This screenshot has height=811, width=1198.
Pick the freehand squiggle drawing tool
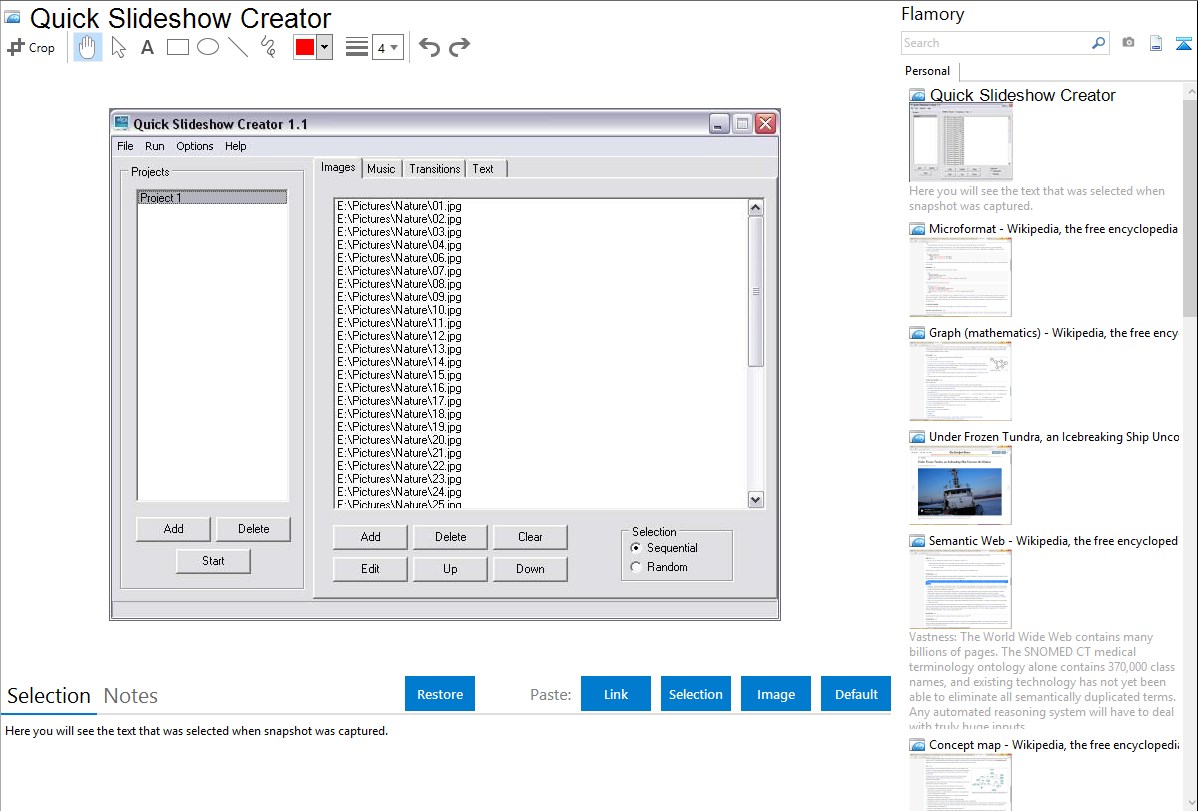pyautogui.click(x=268, y=47)
